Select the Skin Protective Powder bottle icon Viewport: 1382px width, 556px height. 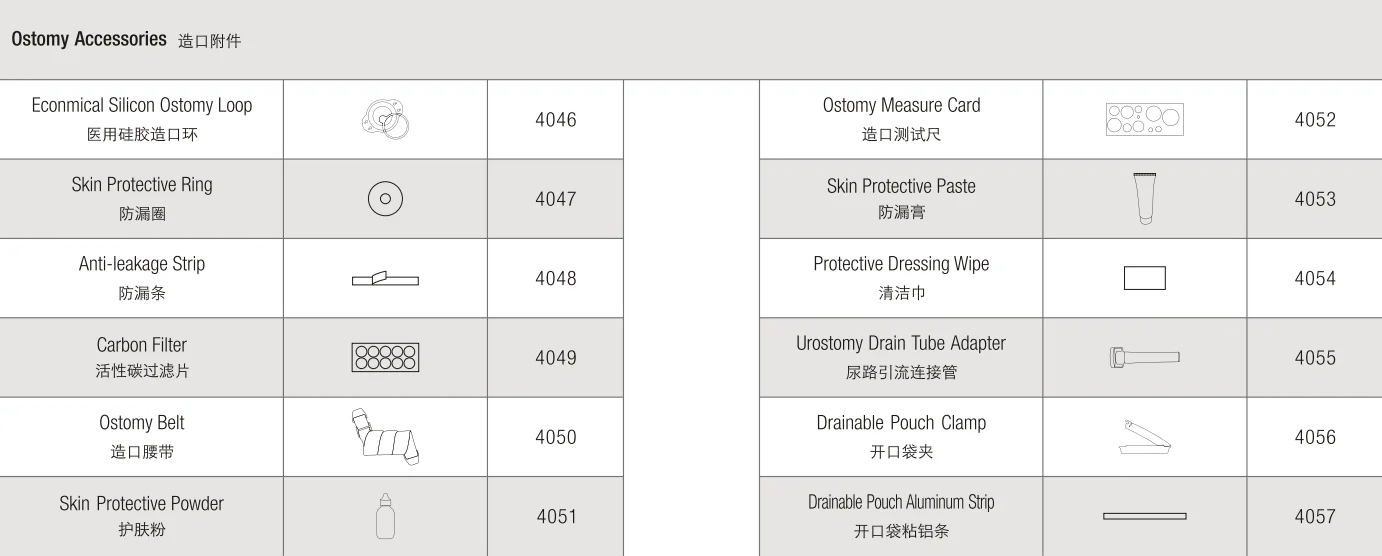point(385,516)
